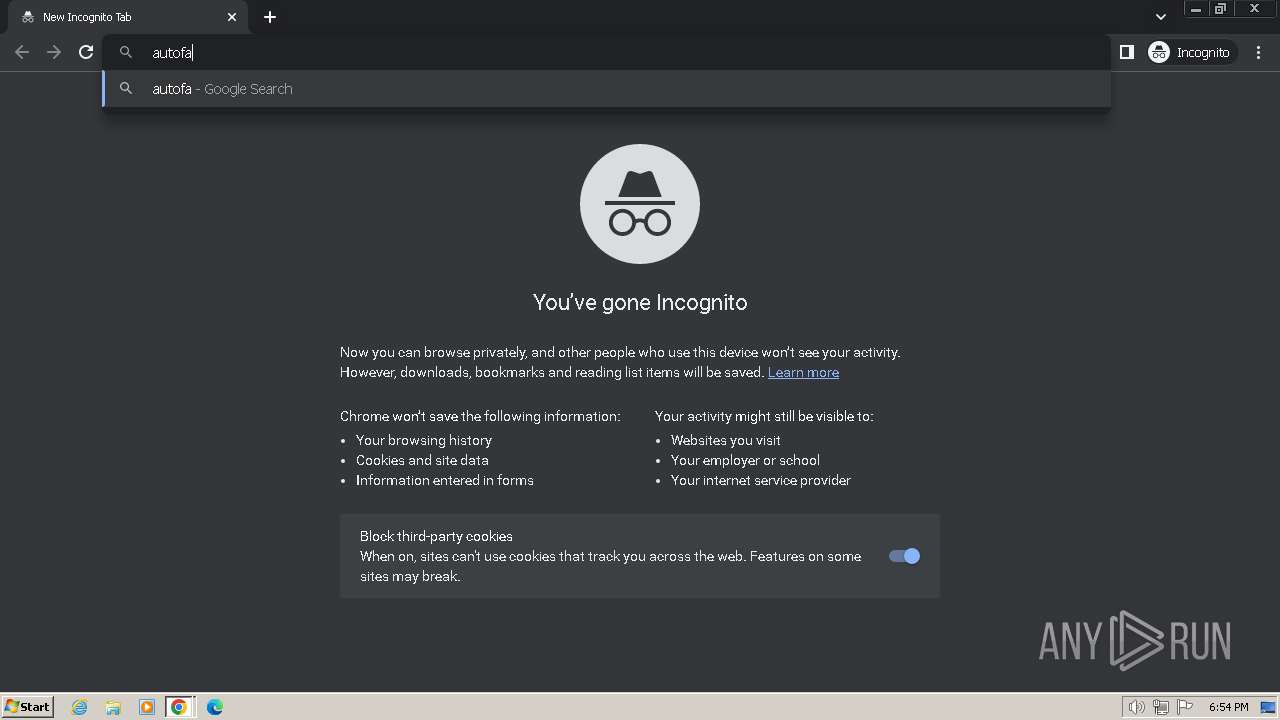Click the Incognito profile chip
Viewport: 1280px width, 720px height.
coord(1190,52)
